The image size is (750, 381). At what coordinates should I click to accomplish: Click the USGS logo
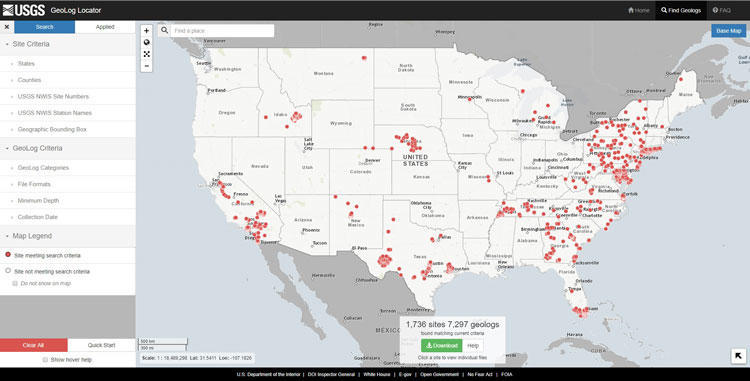(x=24, y=10)
